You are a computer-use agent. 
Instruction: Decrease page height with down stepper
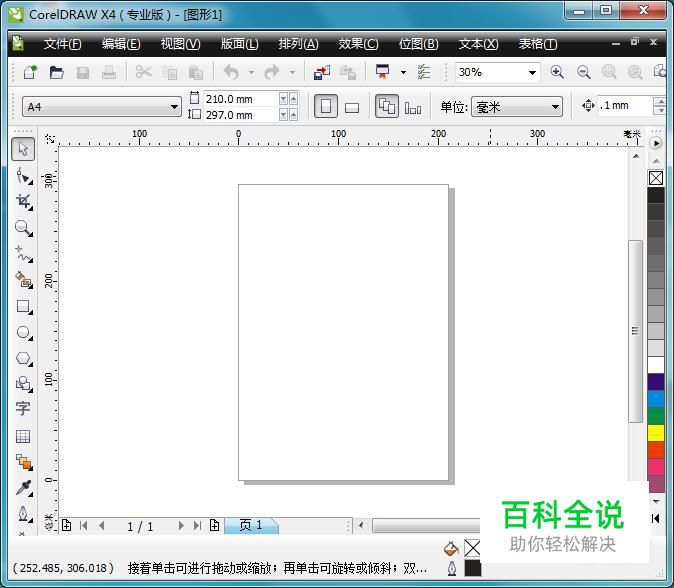click(283, 115)
